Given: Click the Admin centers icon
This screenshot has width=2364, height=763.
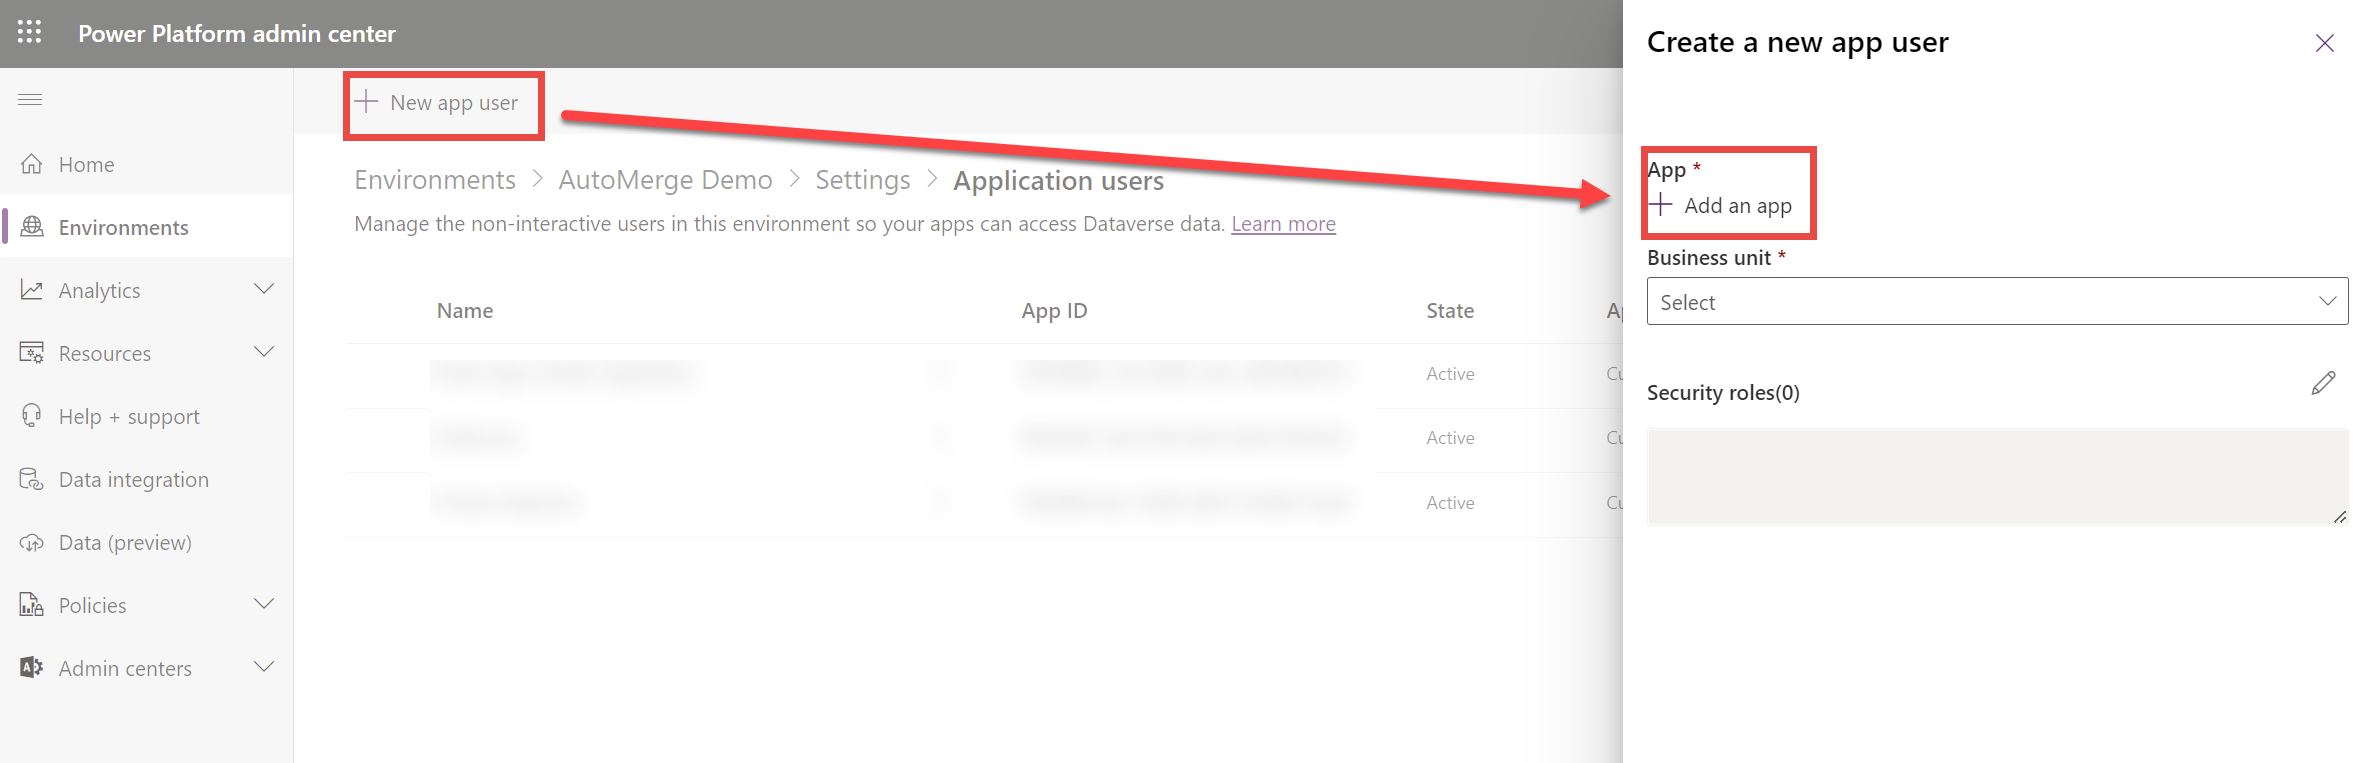Looking at the screenshot, I should (32, 668).
